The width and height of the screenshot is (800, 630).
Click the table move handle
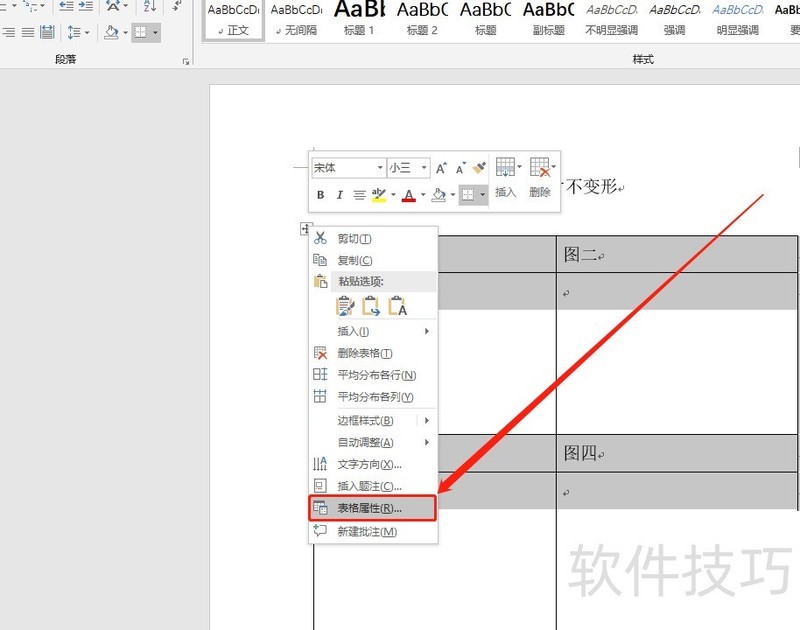click(305, 229)
